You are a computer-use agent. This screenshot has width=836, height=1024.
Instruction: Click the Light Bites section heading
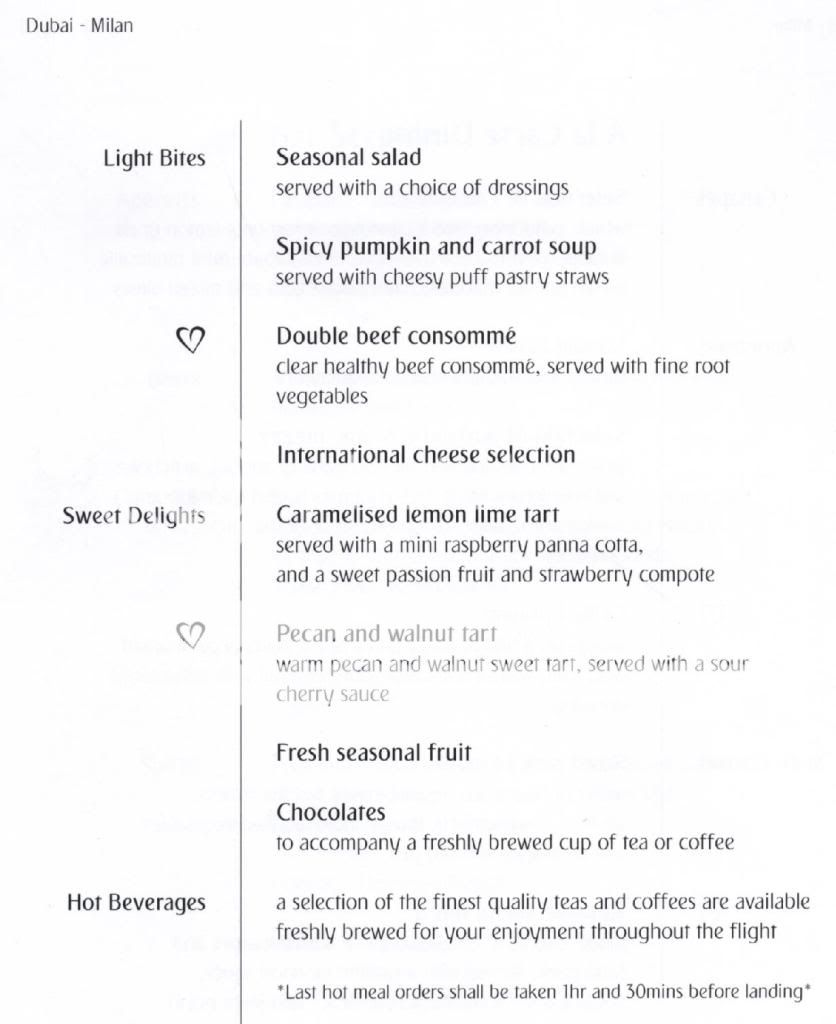154,158
